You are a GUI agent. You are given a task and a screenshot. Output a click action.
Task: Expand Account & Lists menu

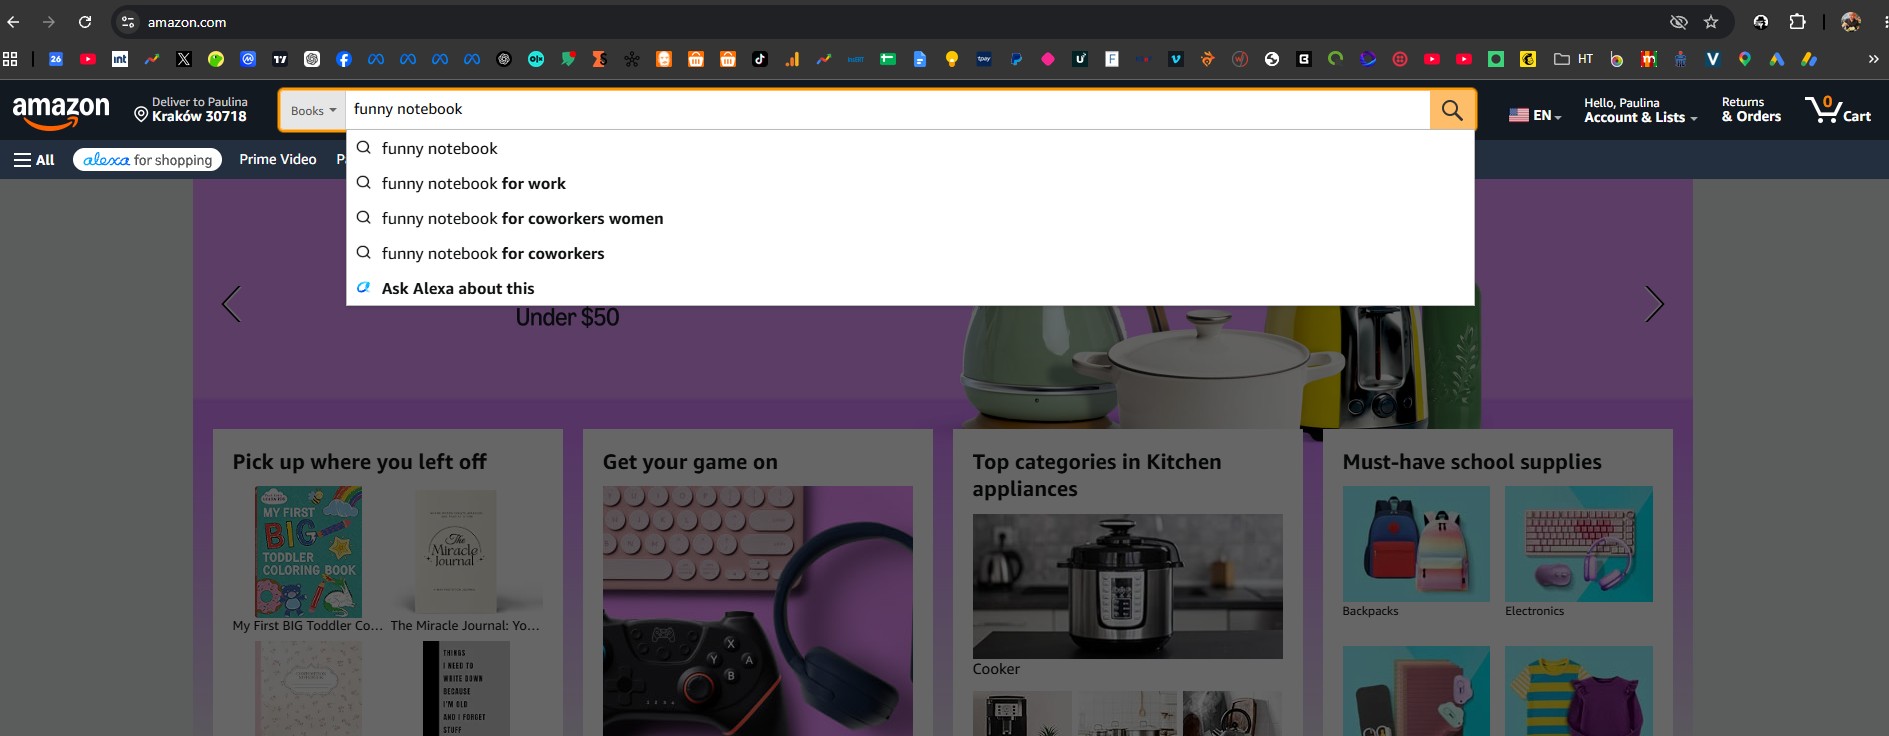(1640, 110)
